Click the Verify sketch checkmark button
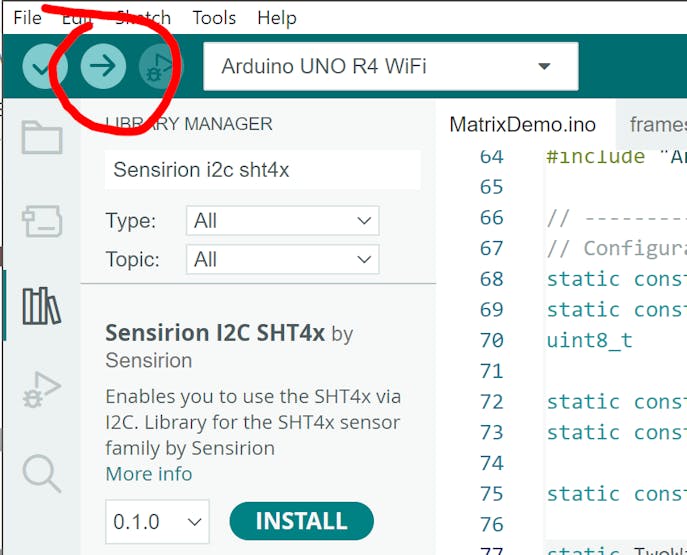 tap(45, 66)
